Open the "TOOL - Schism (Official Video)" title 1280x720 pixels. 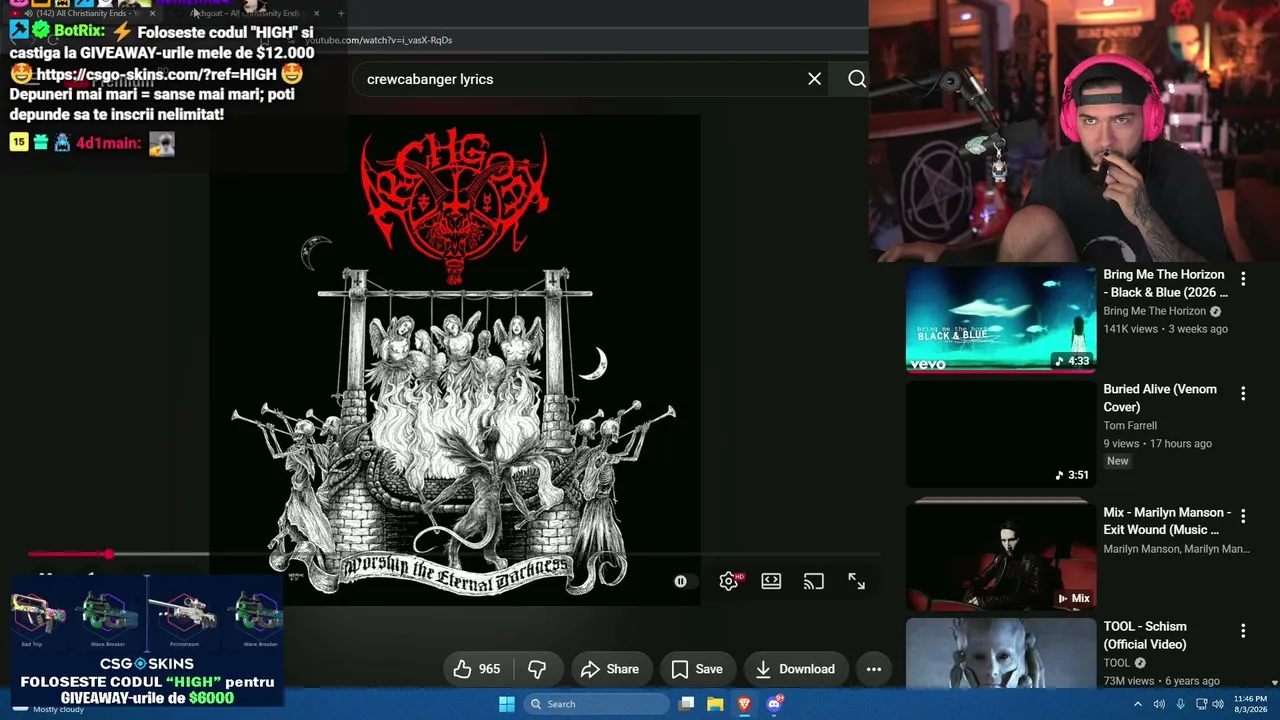1145,636
